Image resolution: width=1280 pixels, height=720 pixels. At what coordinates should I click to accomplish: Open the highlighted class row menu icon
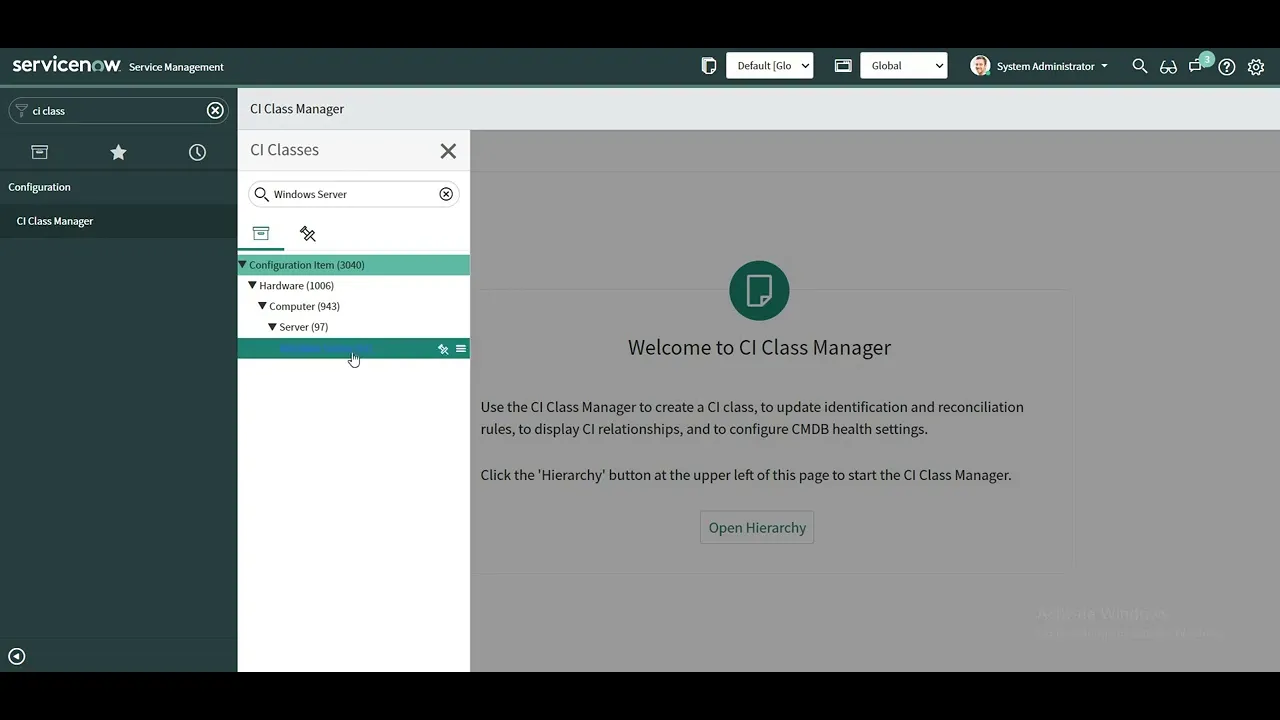tap(461, 349)
